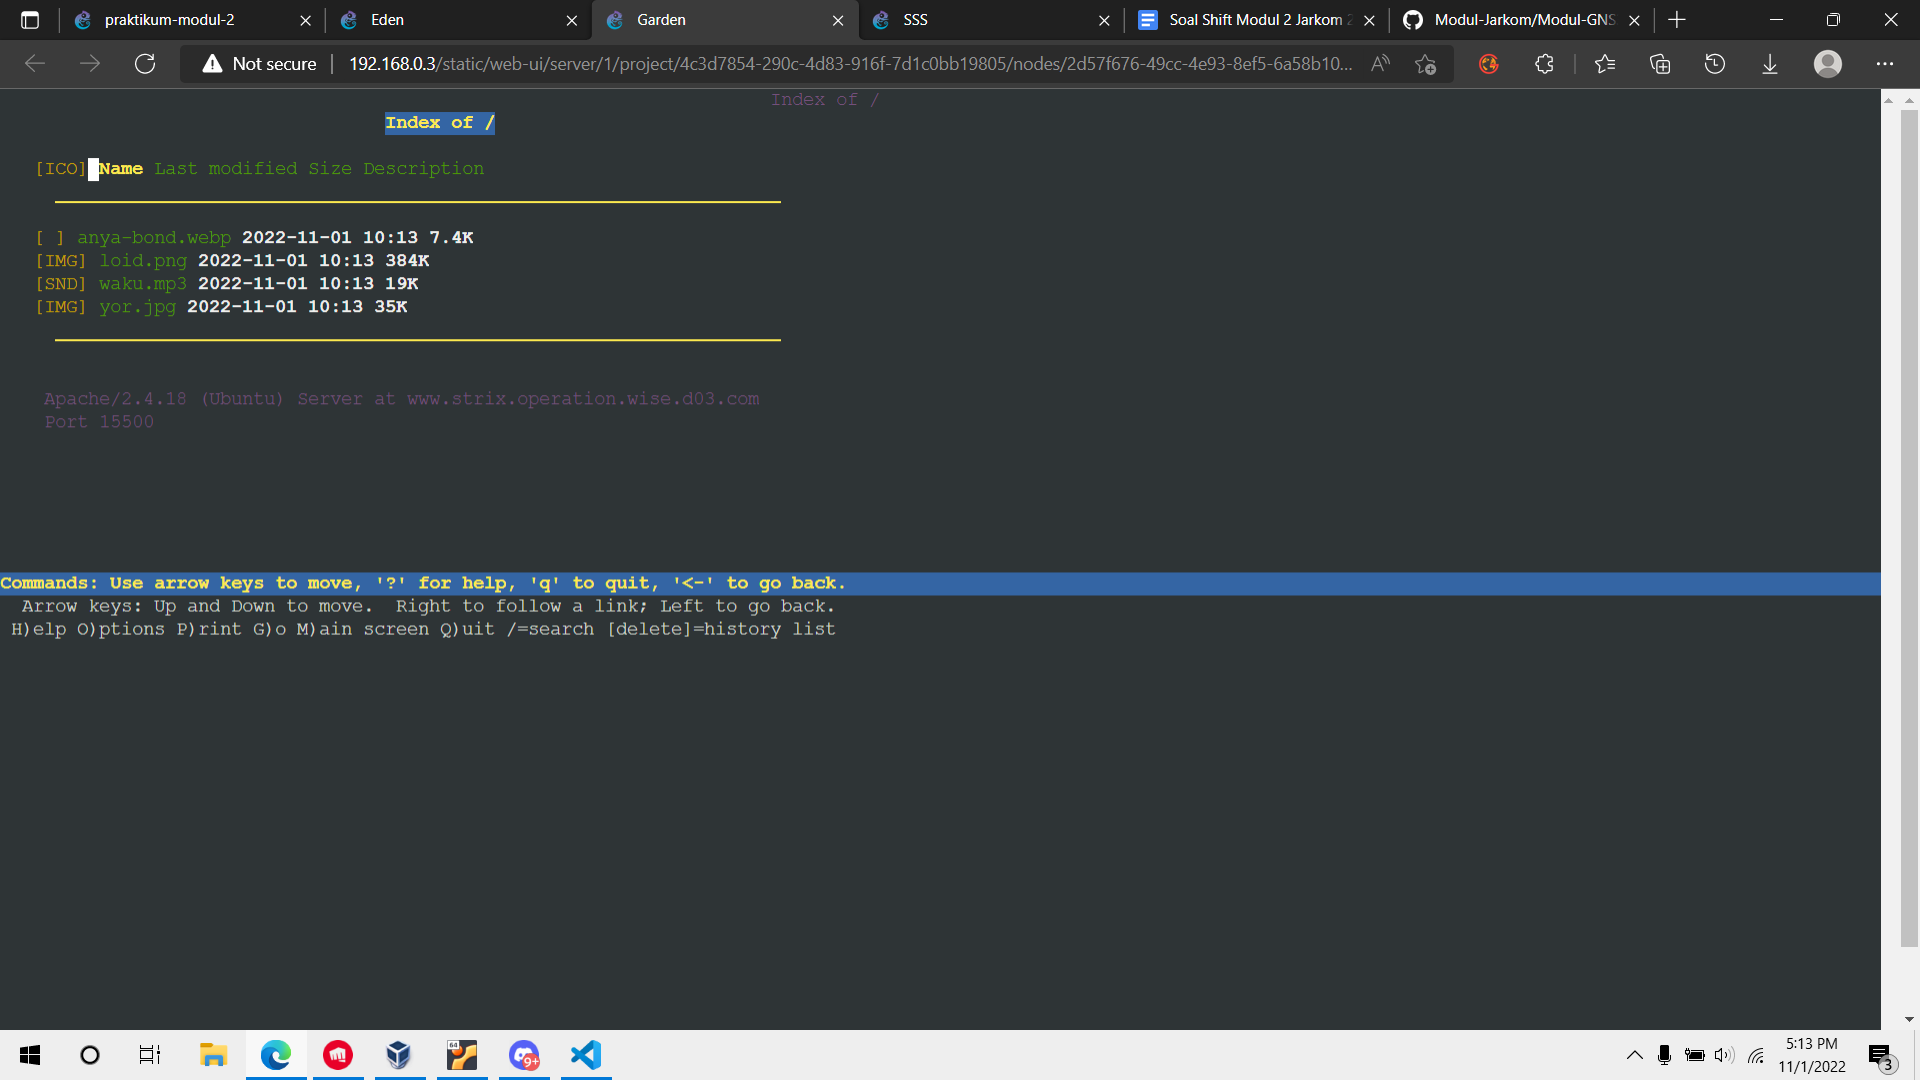Reload the current page
This screenshot has width=1920, height=1080.
145,63
